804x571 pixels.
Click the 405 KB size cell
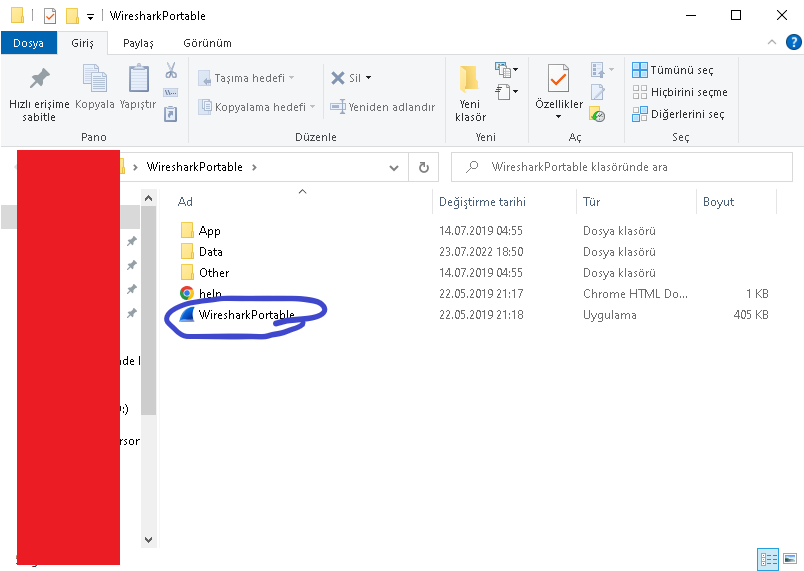[x=751, y=315]
